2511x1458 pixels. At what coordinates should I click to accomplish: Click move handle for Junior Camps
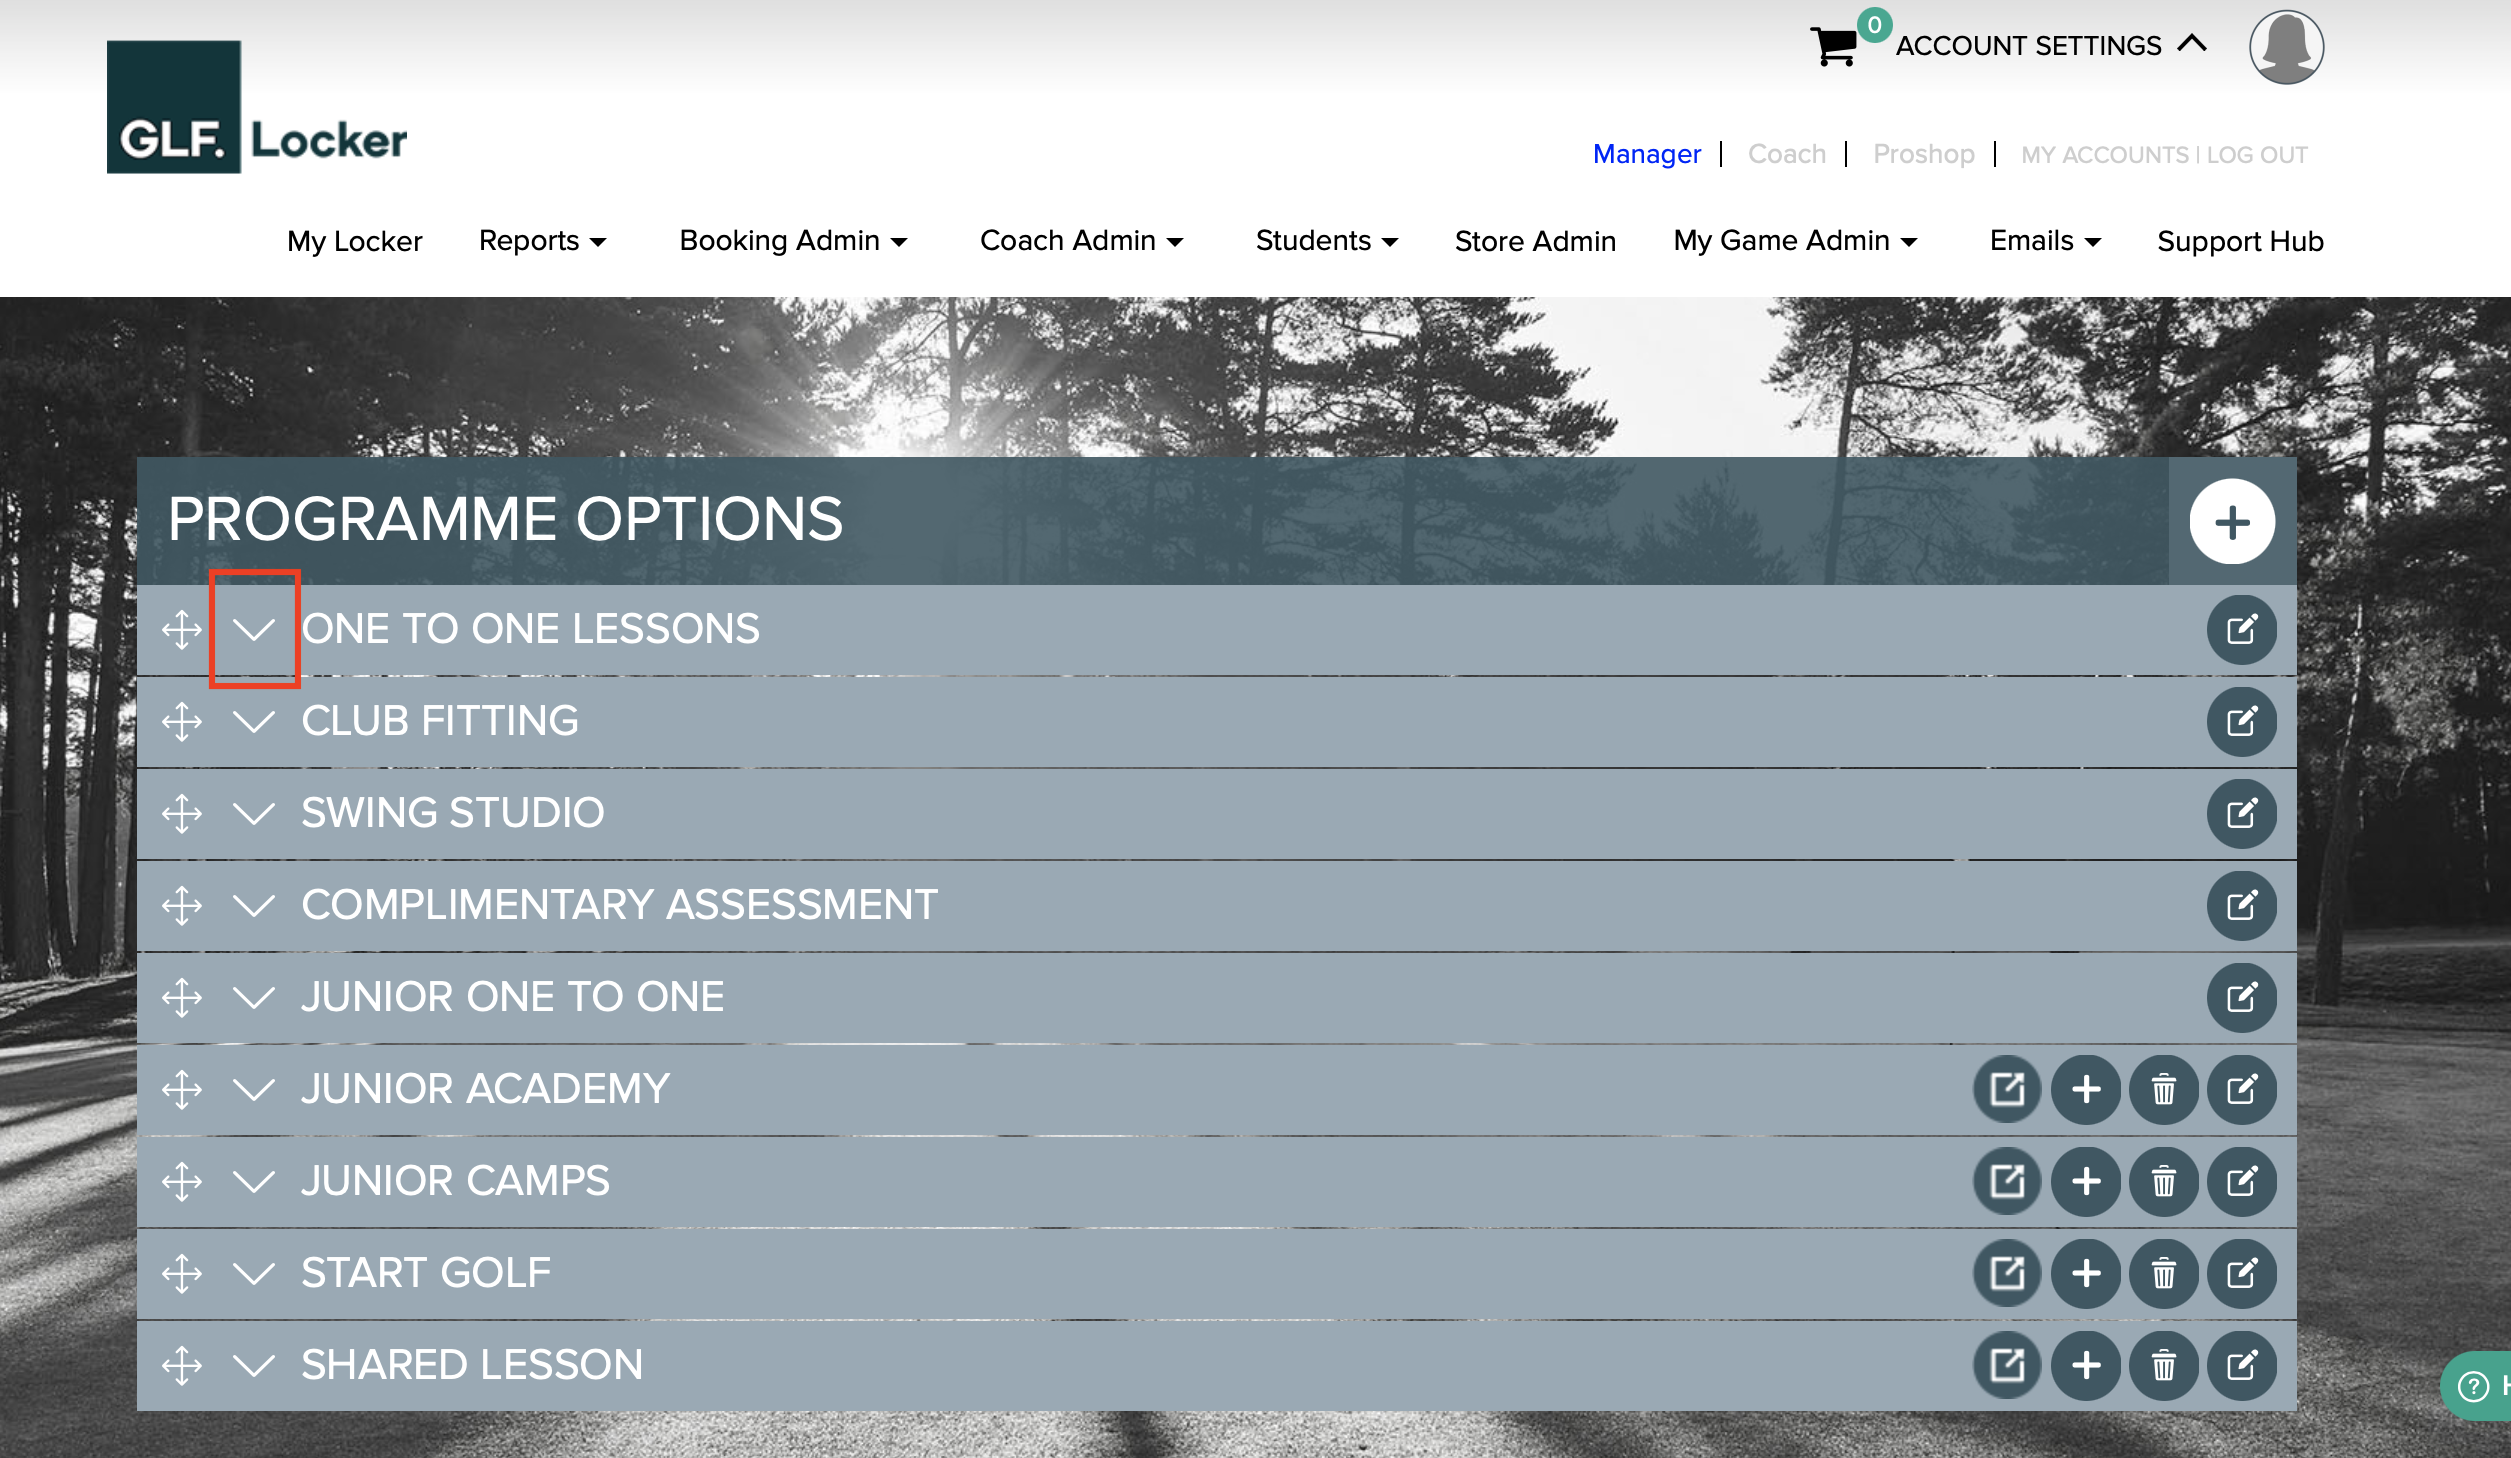182,1181
